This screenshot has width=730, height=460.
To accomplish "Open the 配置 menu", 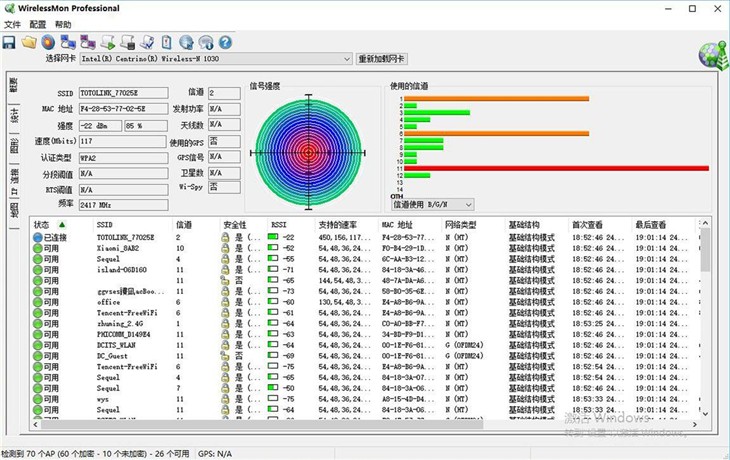I will pyautogui.click(x=38, y=24).
